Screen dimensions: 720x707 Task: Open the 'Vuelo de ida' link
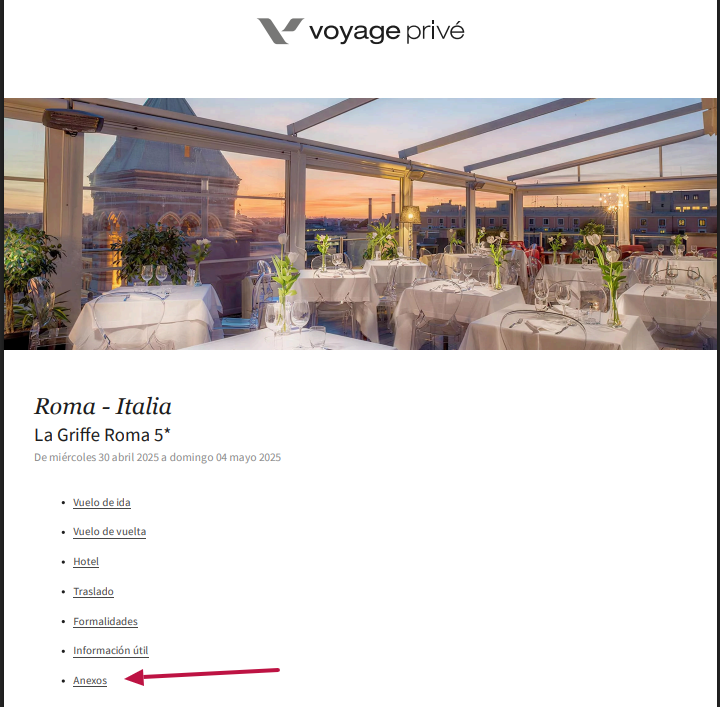point(101,502)
